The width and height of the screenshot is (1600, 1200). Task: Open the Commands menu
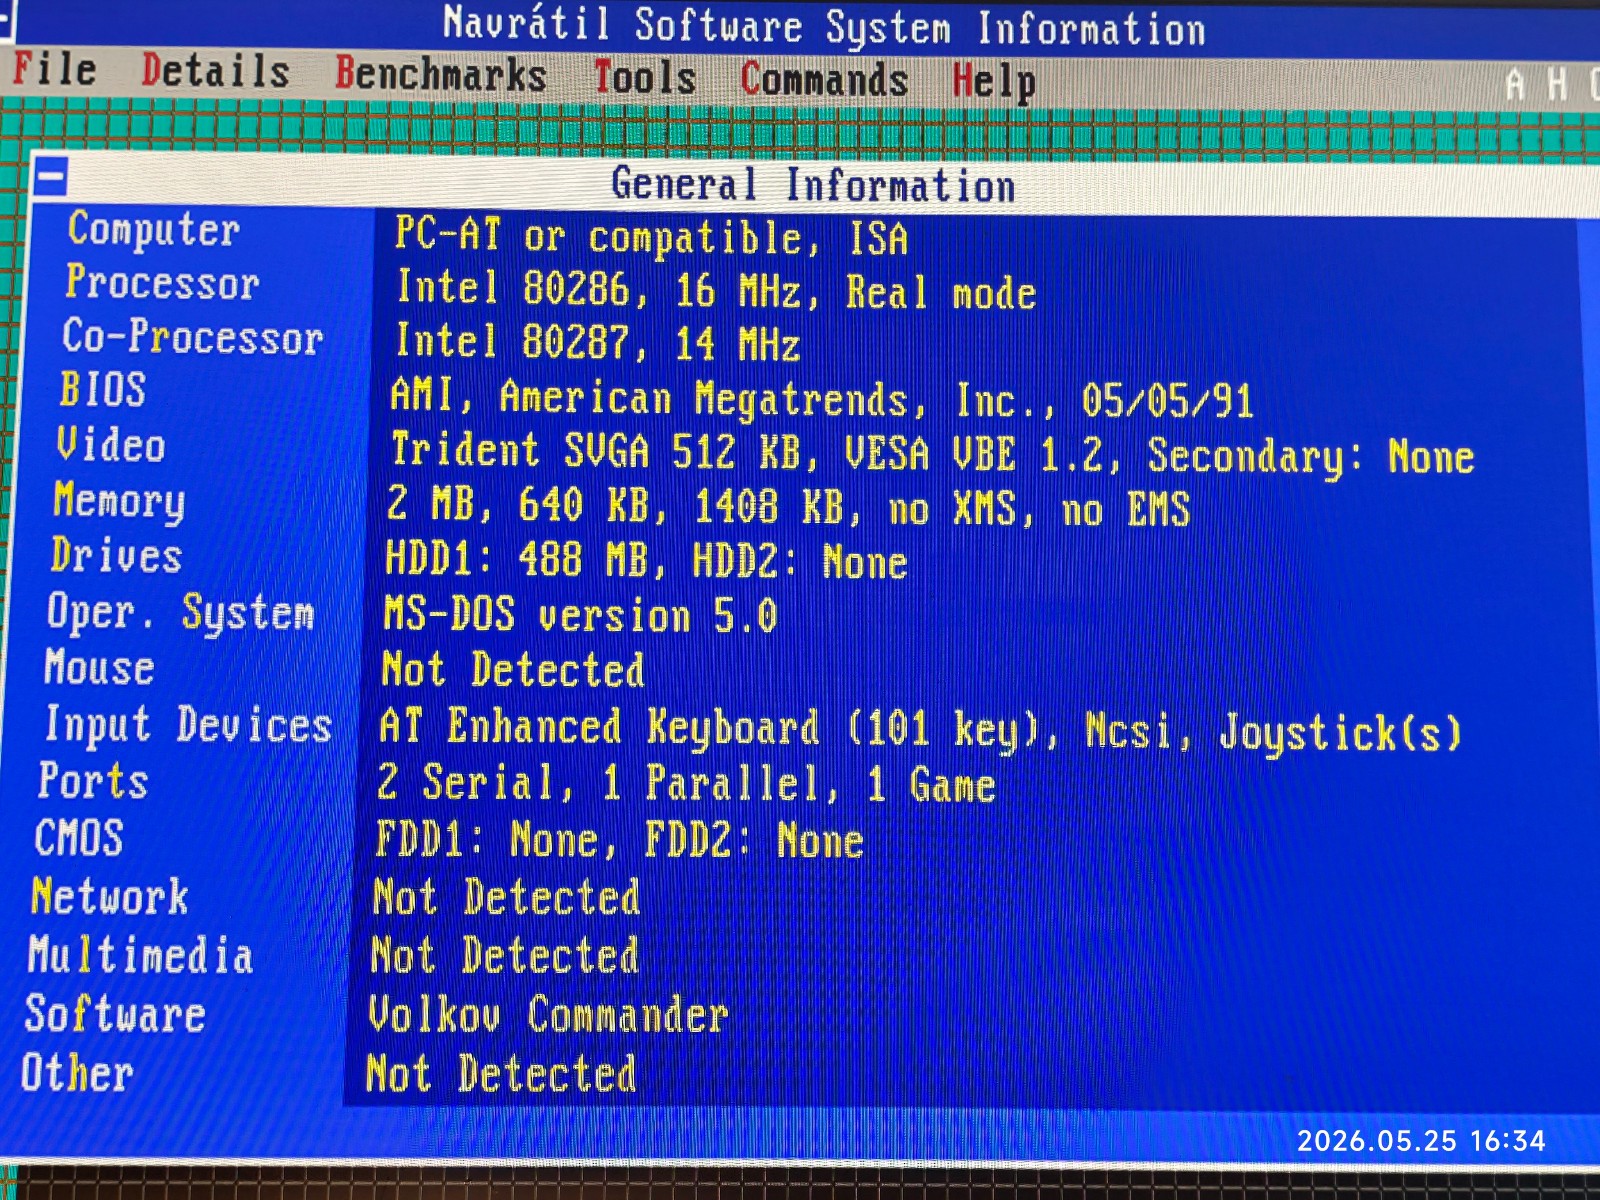coord(825,79)
